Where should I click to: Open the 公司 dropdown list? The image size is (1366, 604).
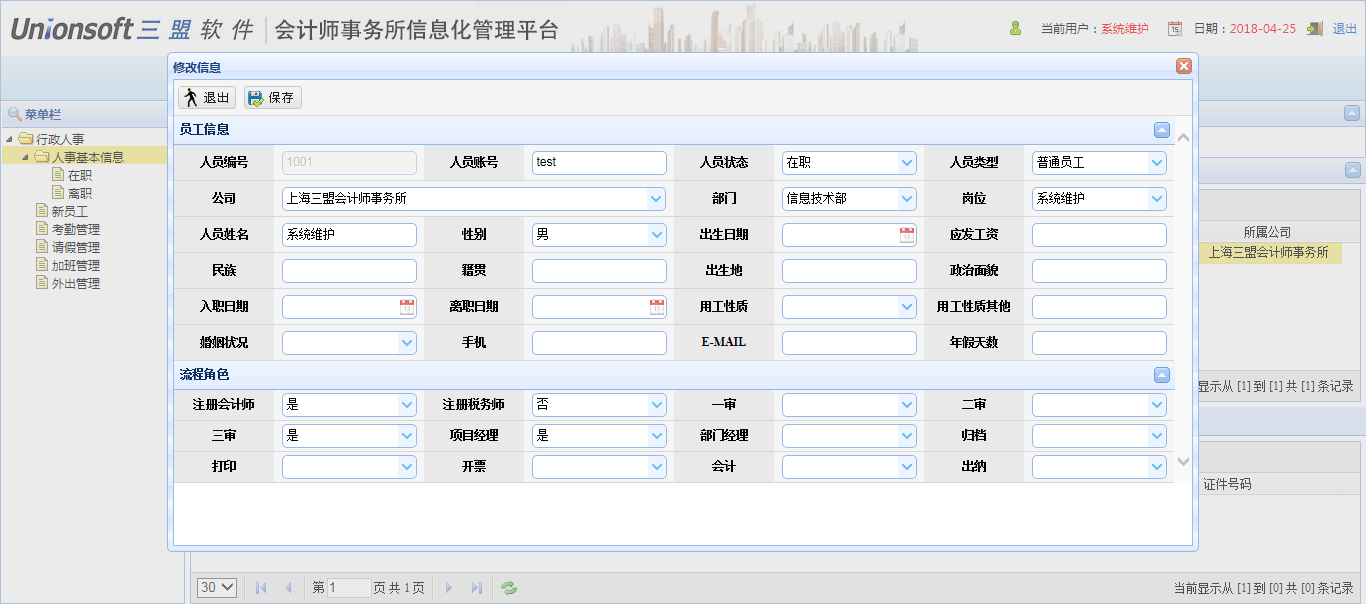[656, 199]
